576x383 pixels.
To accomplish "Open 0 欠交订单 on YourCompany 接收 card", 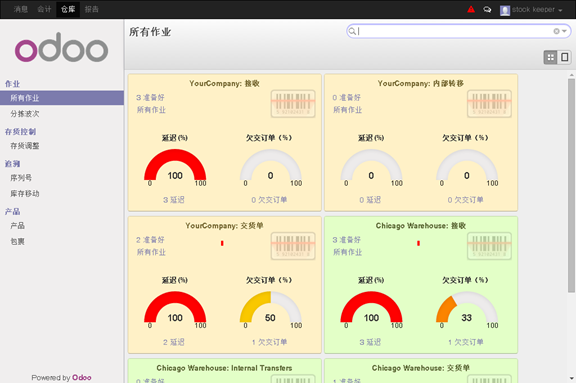I will pyautogui.click(x=269, y=200).
